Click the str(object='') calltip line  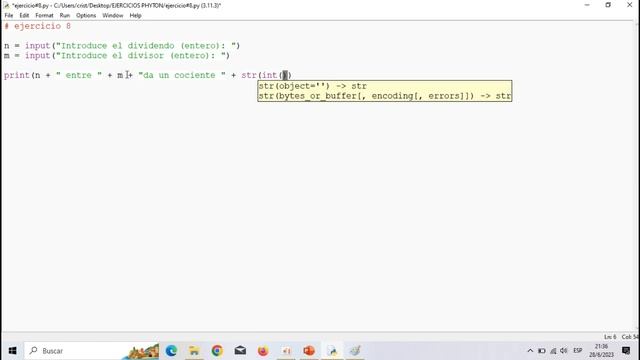coord(313,86)
